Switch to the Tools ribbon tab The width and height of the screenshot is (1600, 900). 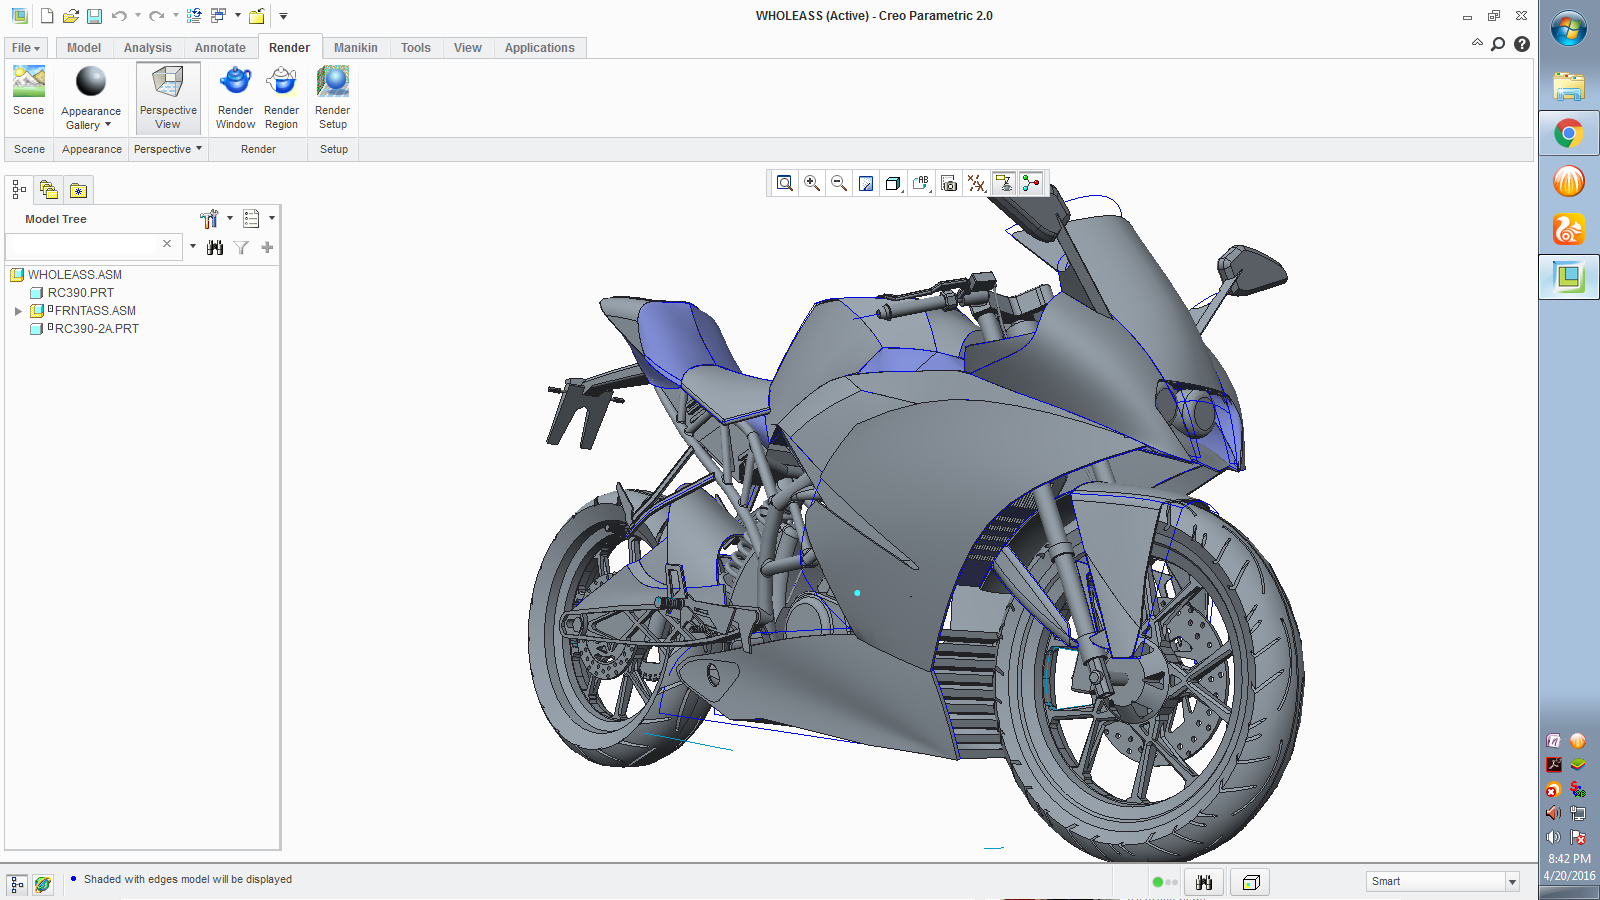point(416,48)
